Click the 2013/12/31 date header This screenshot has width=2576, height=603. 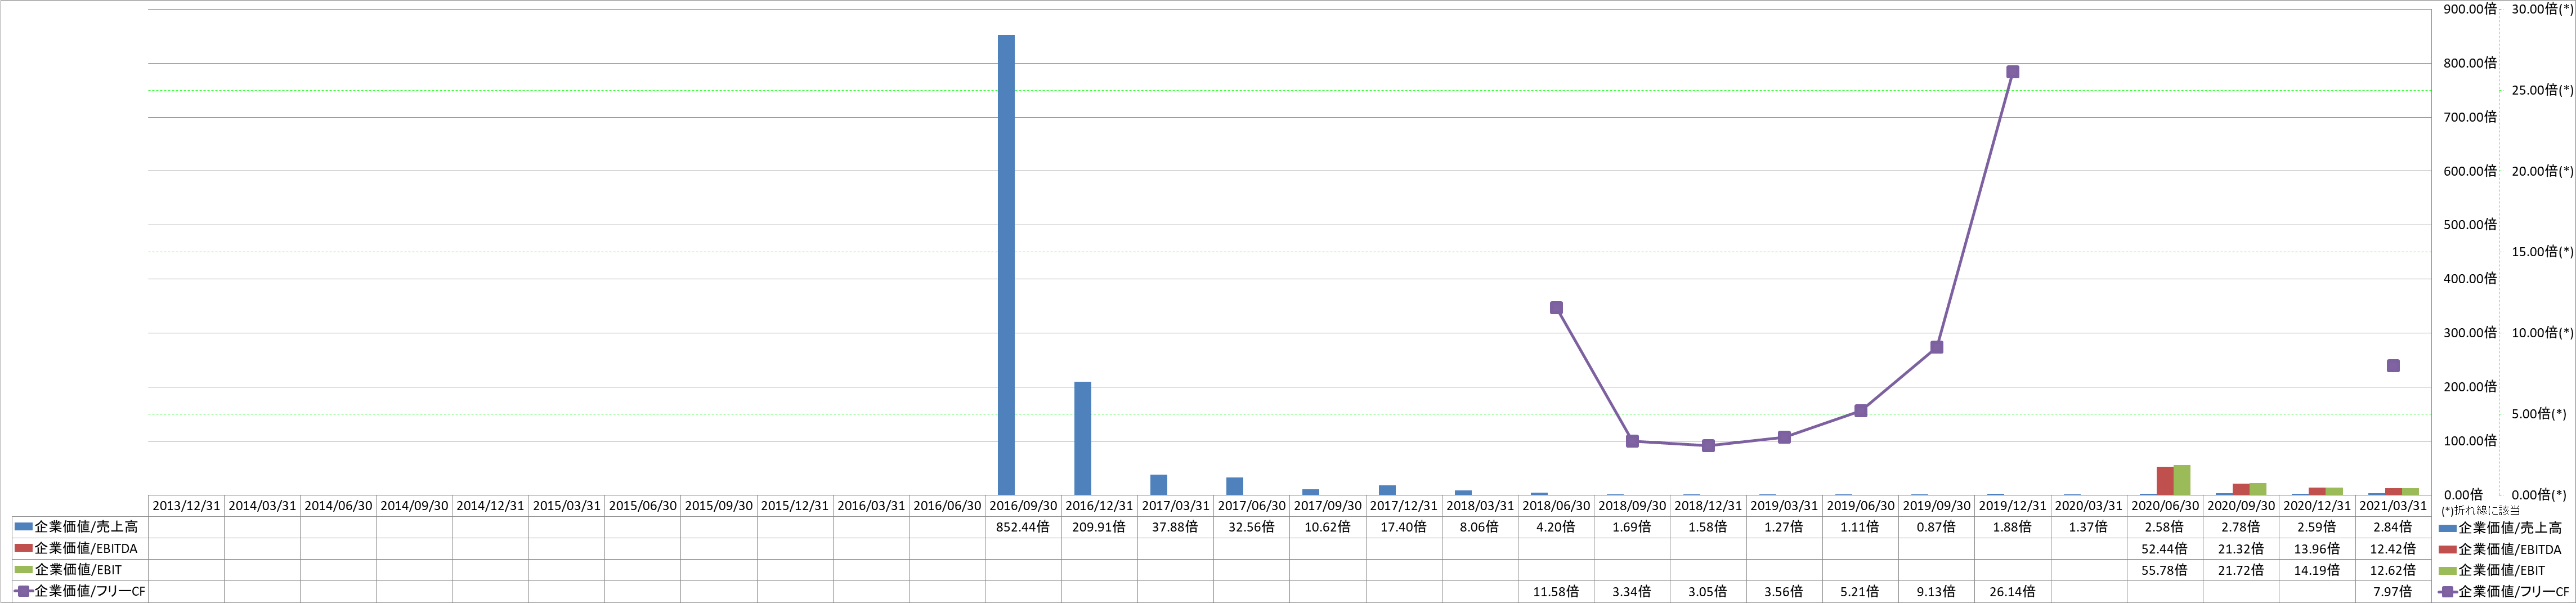186,506
